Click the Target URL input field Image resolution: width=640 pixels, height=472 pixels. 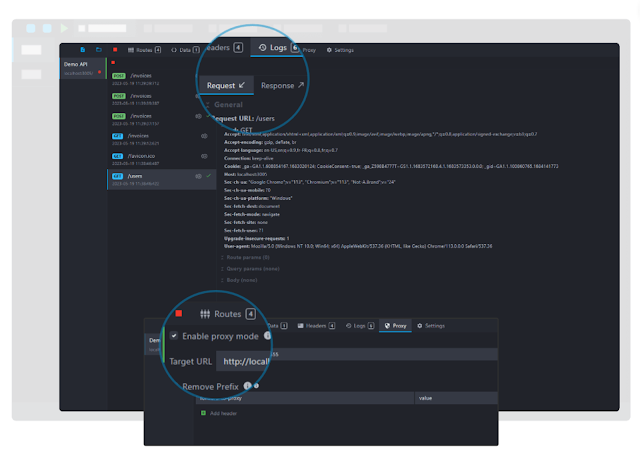(357, 361)
